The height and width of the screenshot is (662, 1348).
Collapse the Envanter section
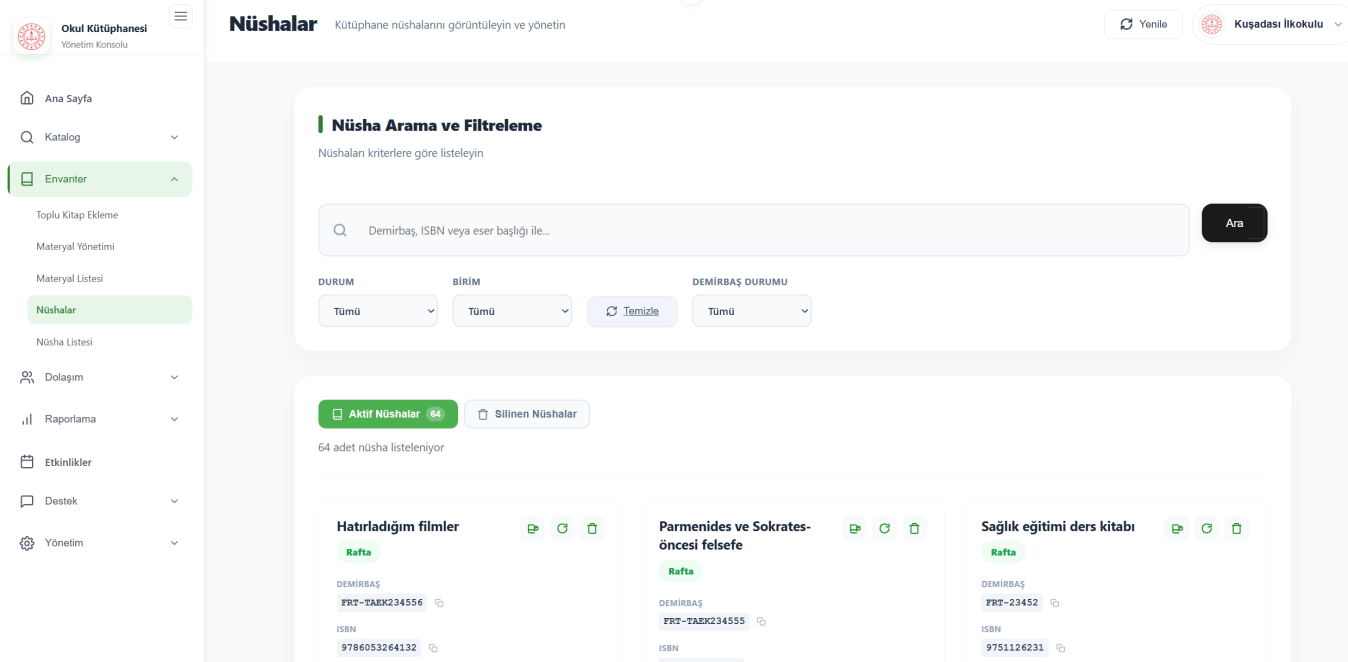pos(100,179)
